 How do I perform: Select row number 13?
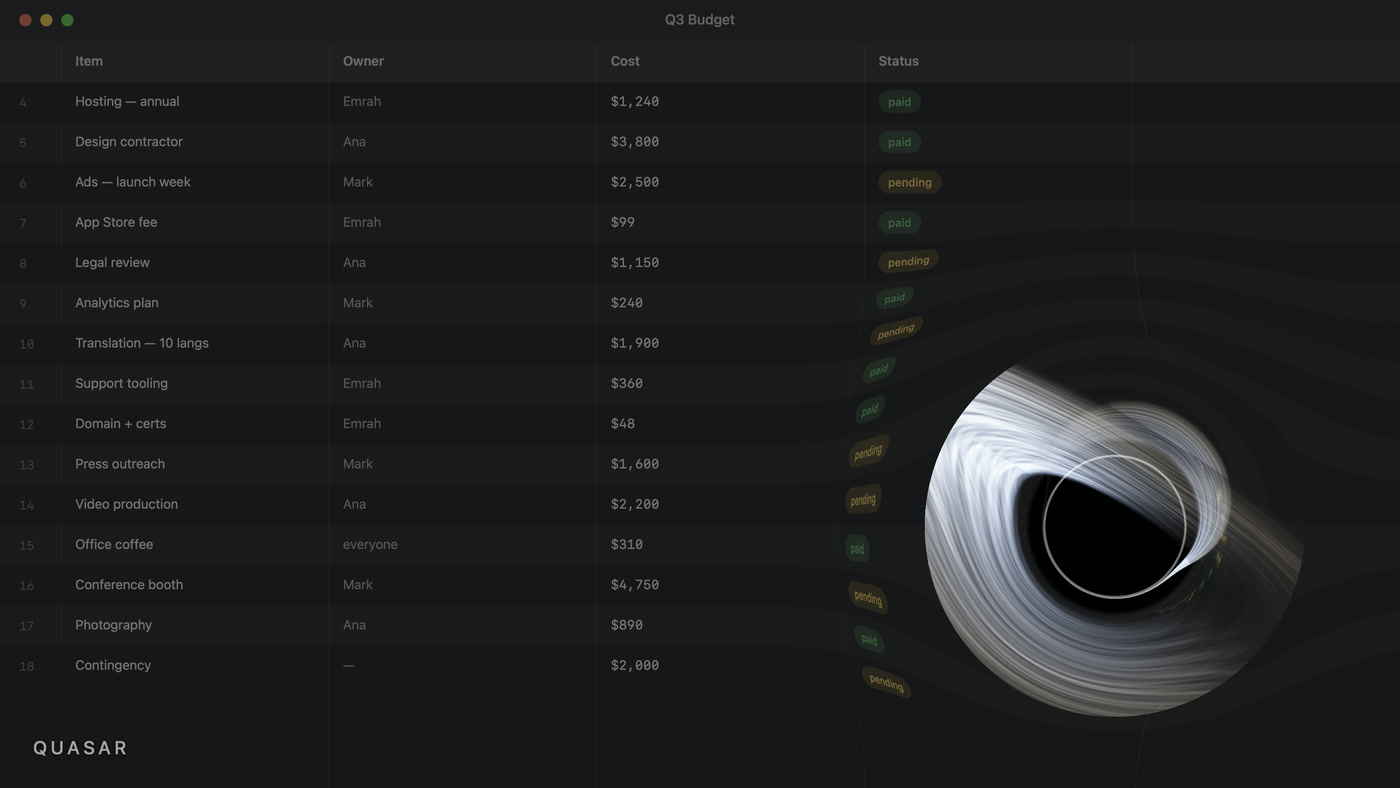(x=26, y=465)
